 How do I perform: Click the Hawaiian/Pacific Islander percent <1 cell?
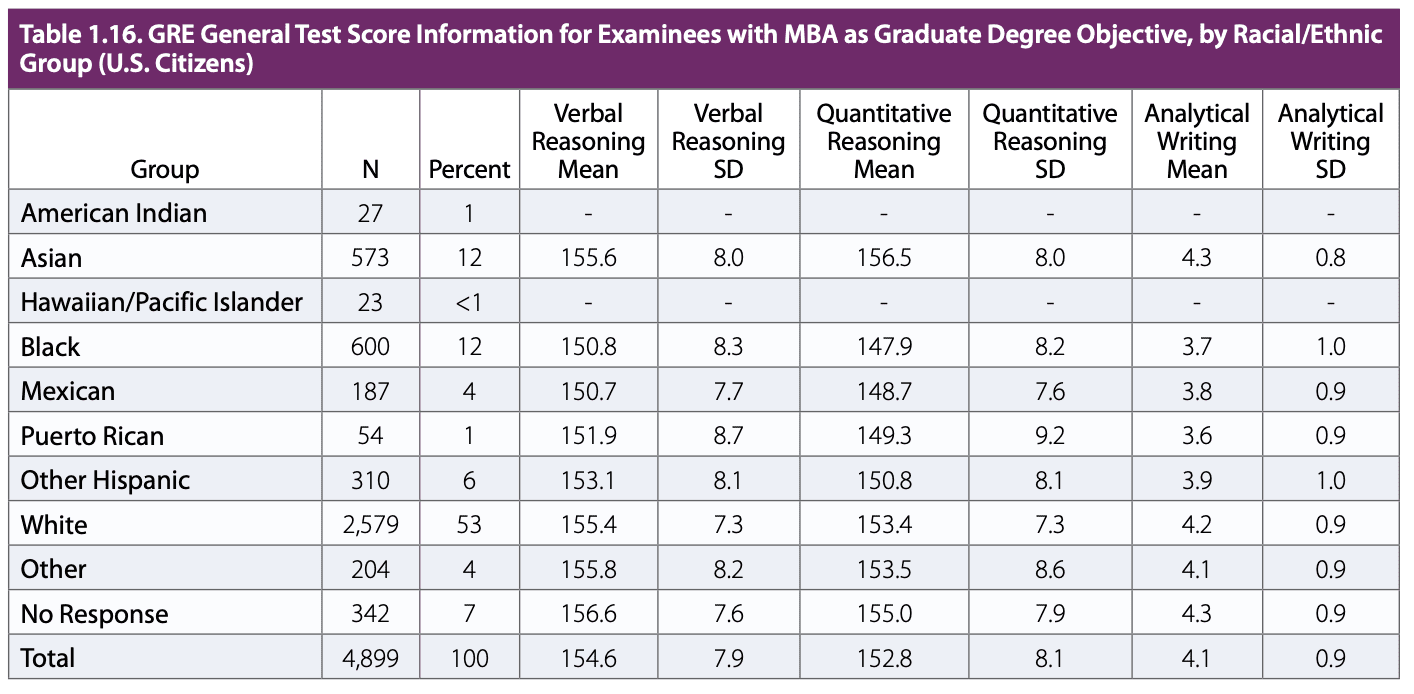(x=469, y=302)
